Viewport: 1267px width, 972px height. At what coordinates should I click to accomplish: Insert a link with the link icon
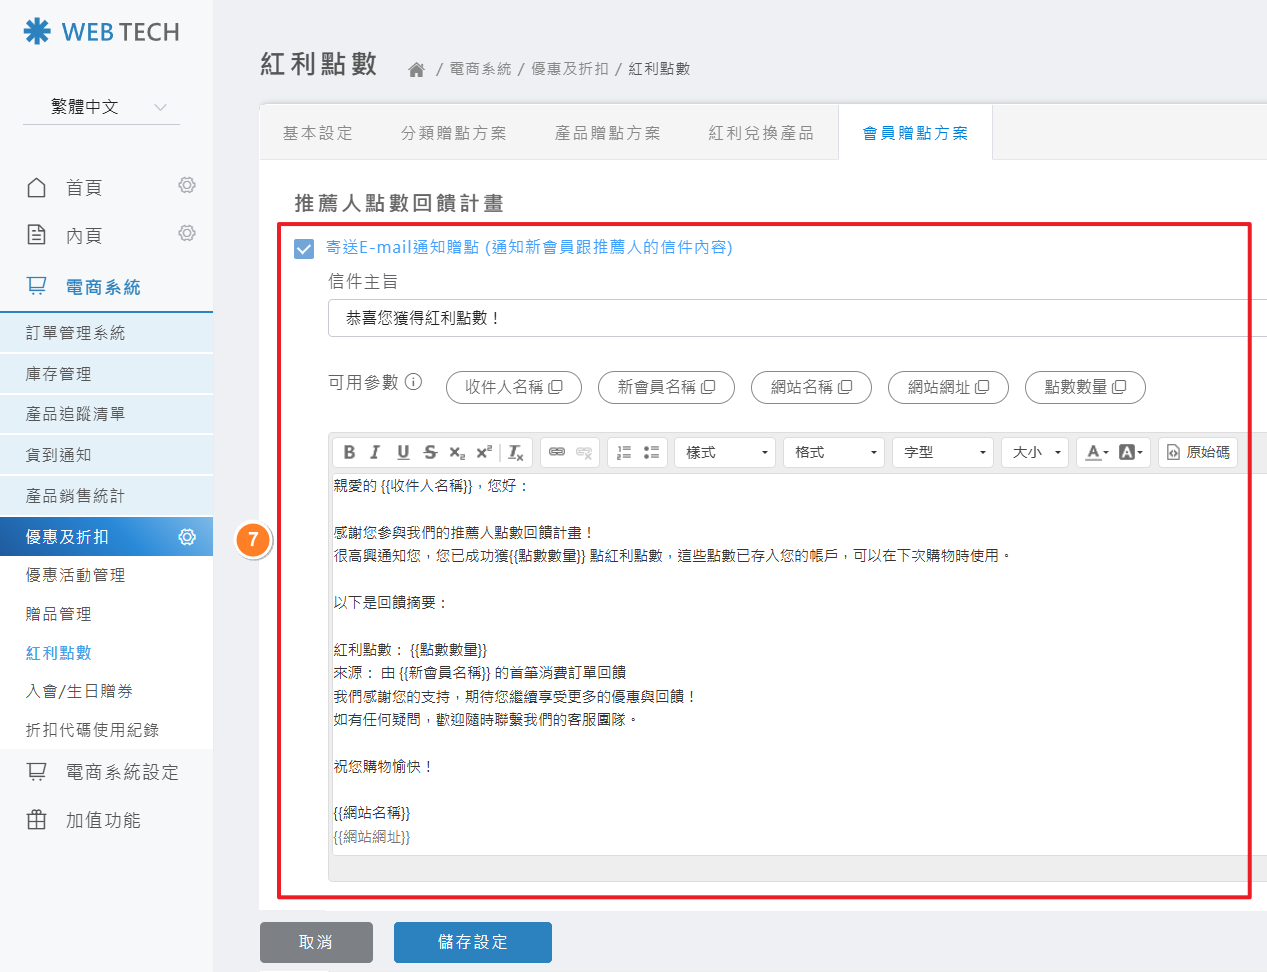(557, 452)
